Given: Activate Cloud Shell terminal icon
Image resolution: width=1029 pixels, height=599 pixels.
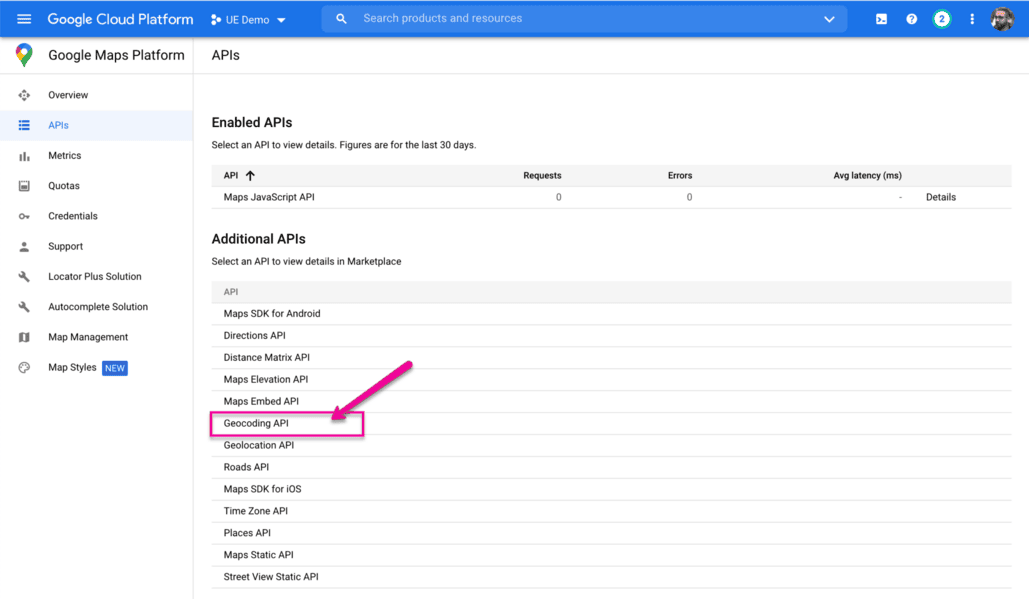Looking at the screenshot, I should tap(881, 19).
